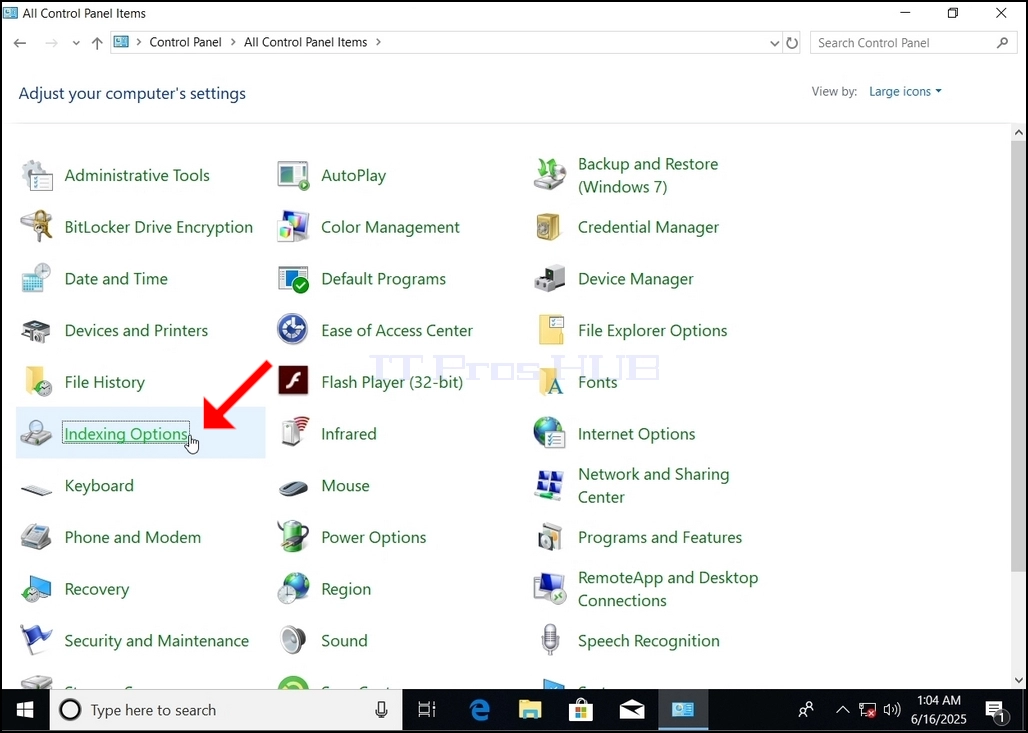Click the Device Manager link text
This screenshot has width=1028, height=733.
click(635, 279)
